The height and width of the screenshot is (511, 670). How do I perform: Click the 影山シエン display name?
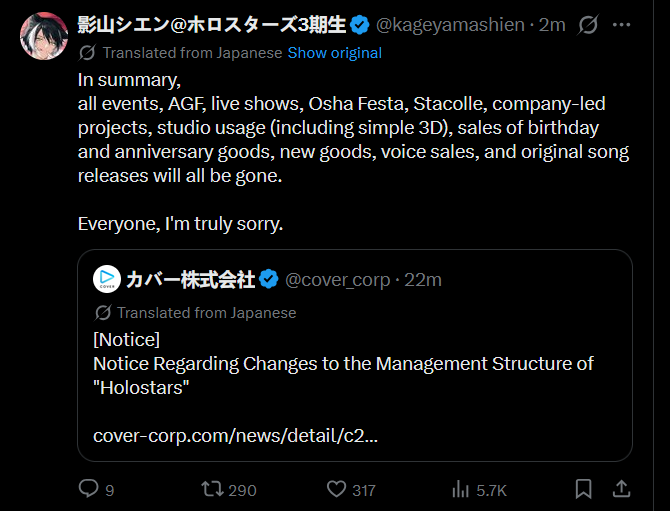211,25
